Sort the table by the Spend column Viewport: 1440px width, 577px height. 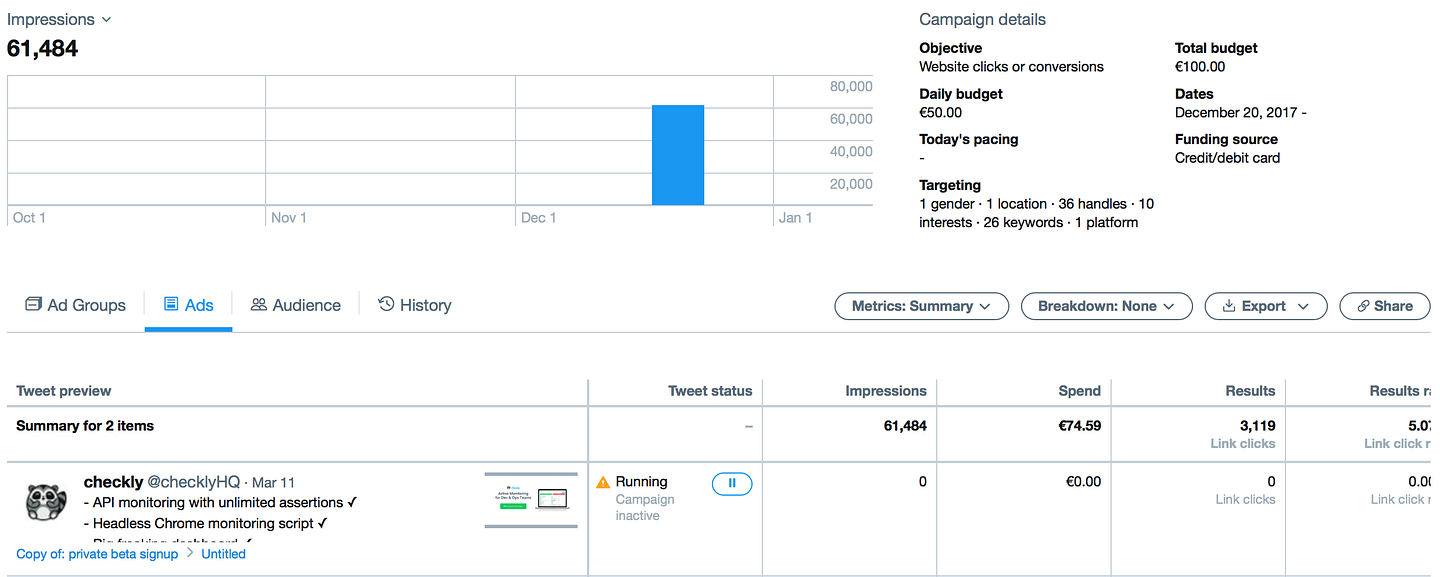[x=1080, y=391]
